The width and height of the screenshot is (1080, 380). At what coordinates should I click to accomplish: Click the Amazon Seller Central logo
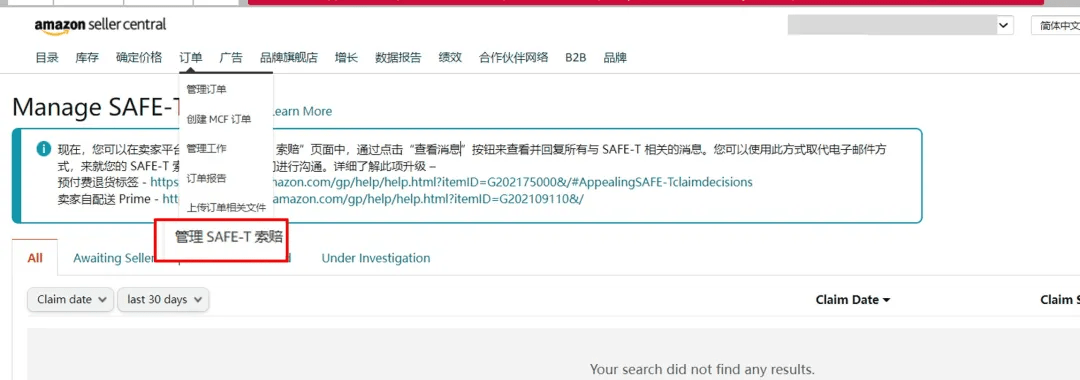coord(101,25)
